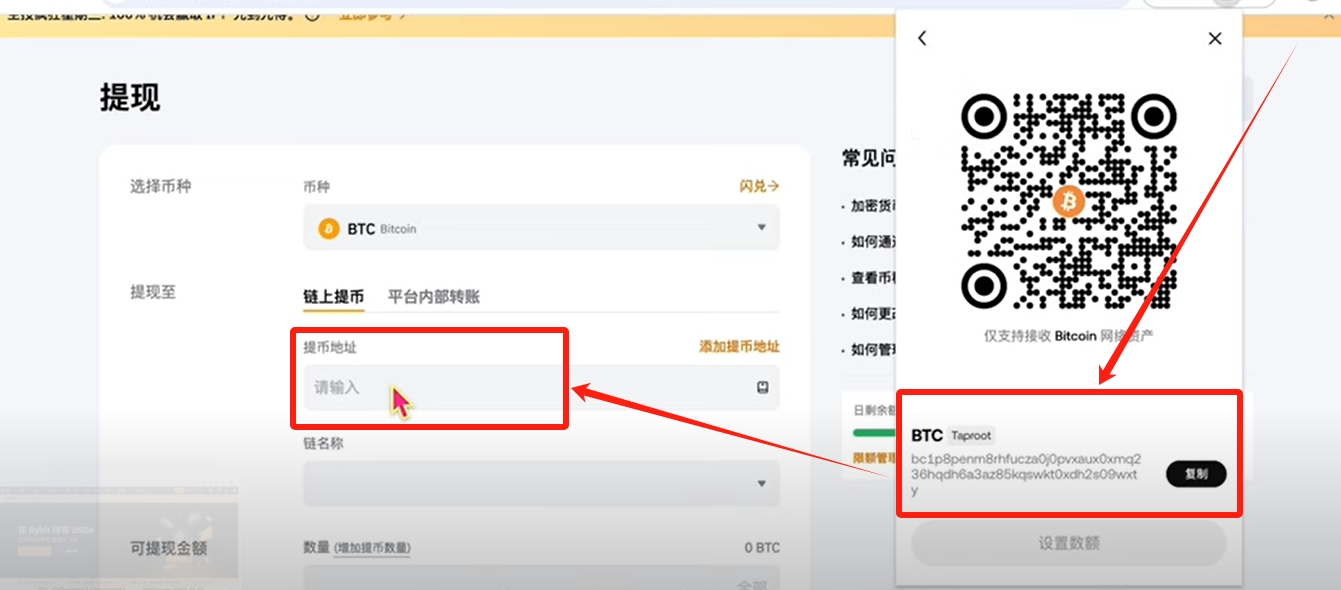Click the Bitcoin receive QR code

click(x=1068, y=201)
